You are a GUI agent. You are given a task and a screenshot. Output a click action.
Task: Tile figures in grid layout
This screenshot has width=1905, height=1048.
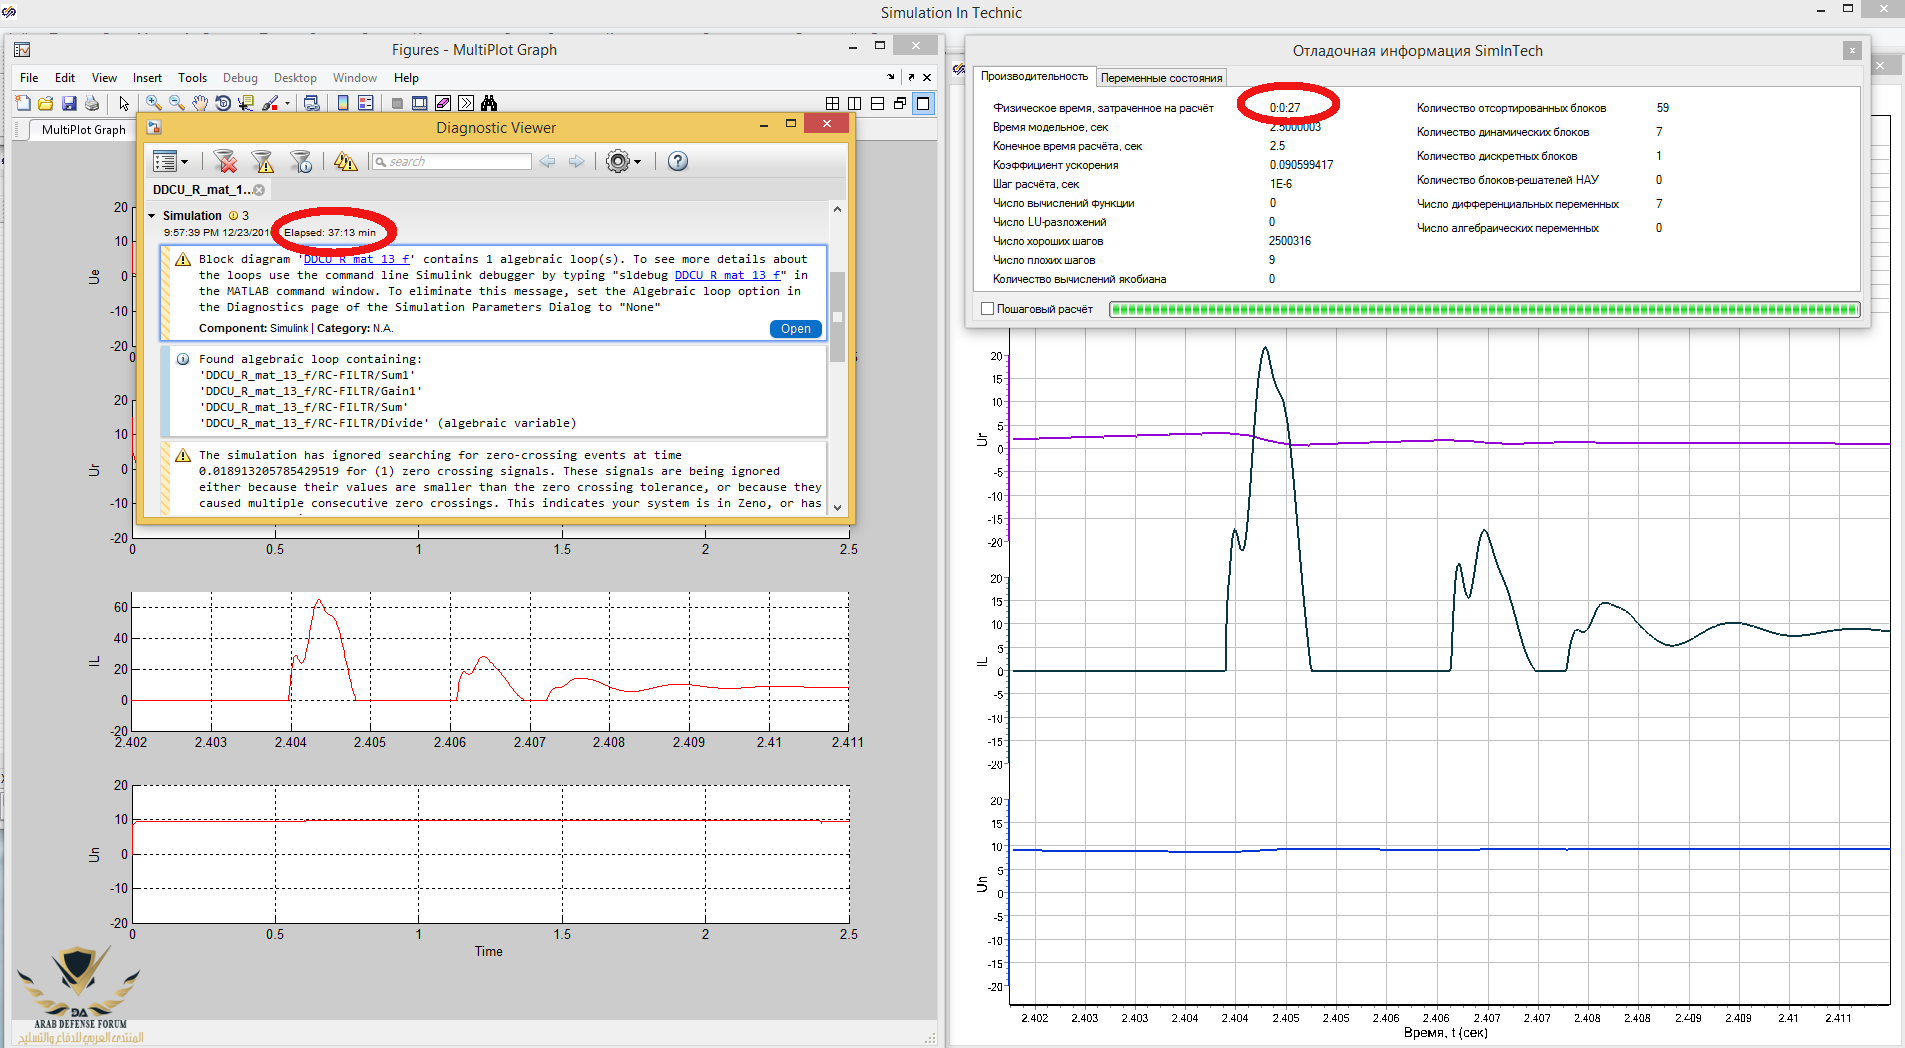pyautogui.click(x=832, y=103)
